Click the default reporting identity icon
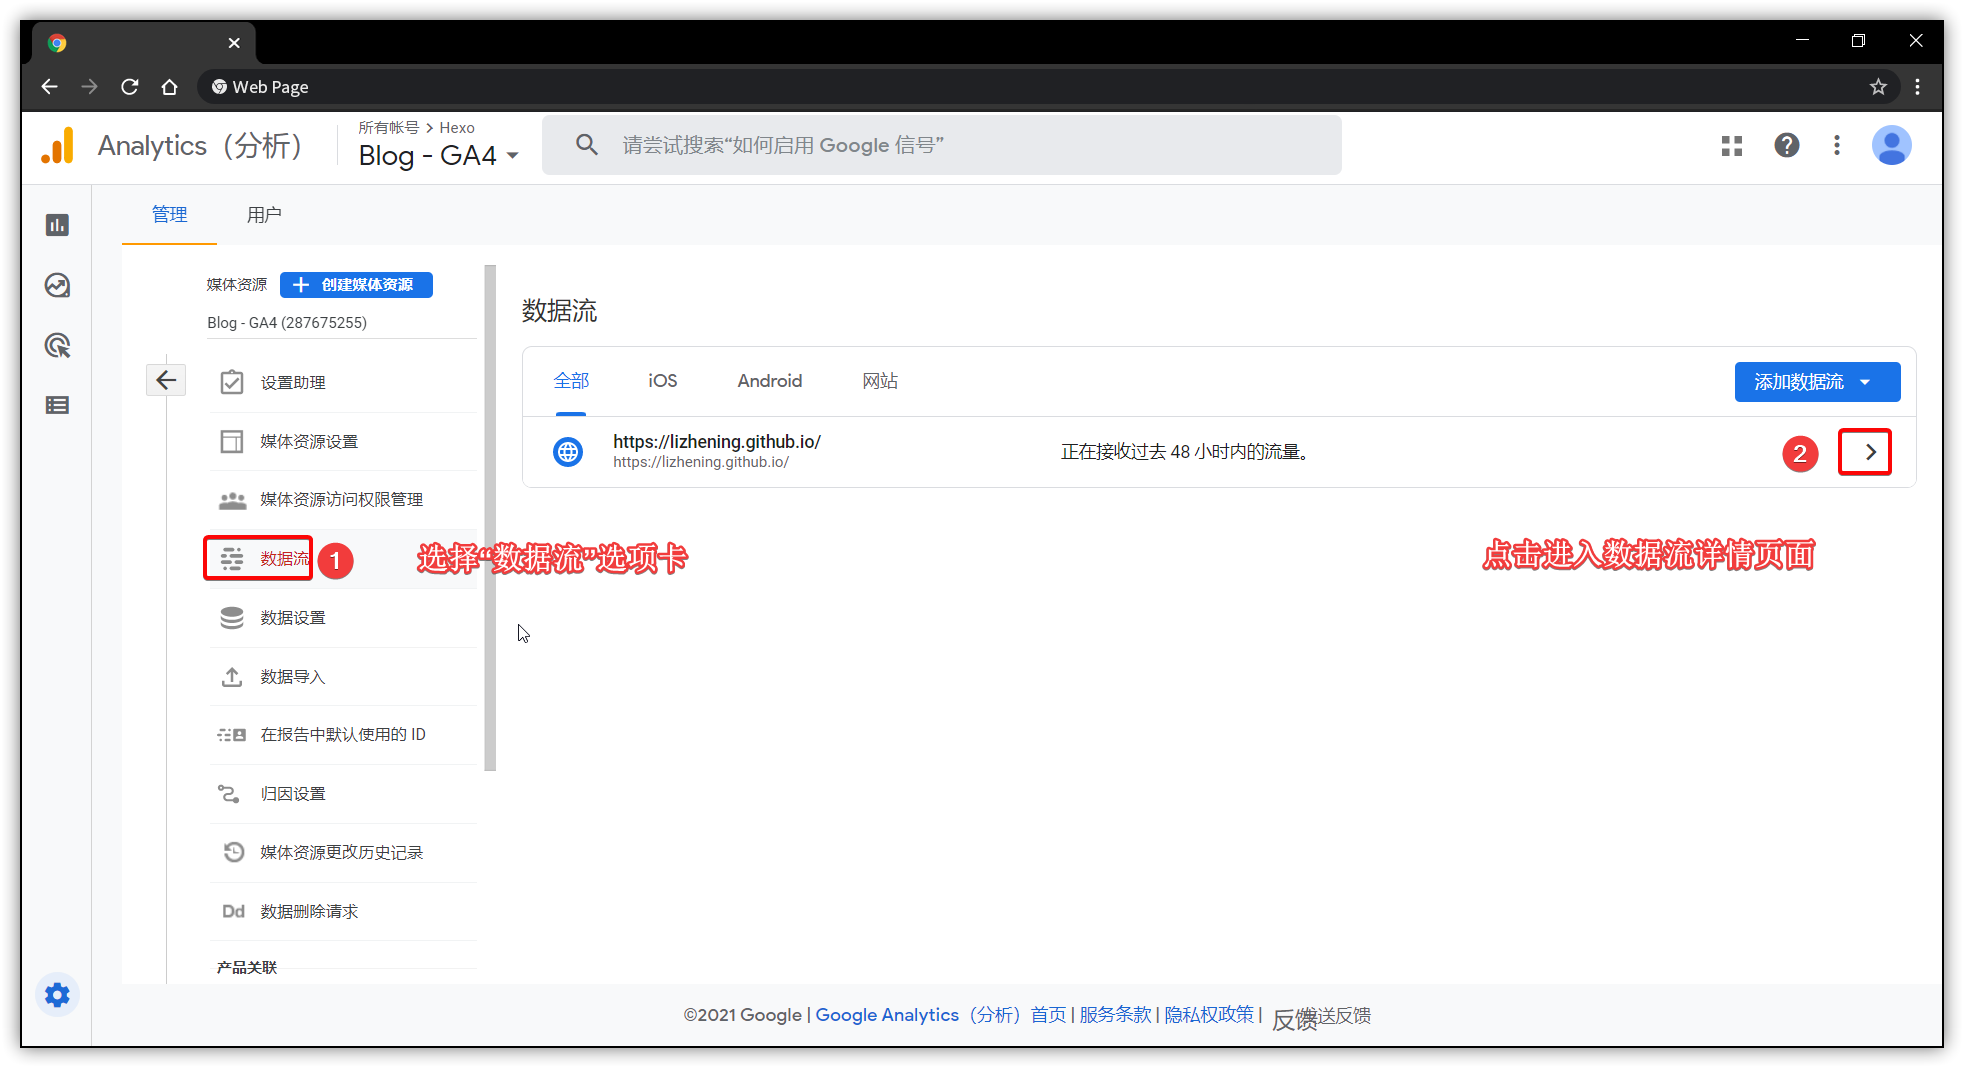Viewport: 1964px width, 1068px height. [232, 735]
